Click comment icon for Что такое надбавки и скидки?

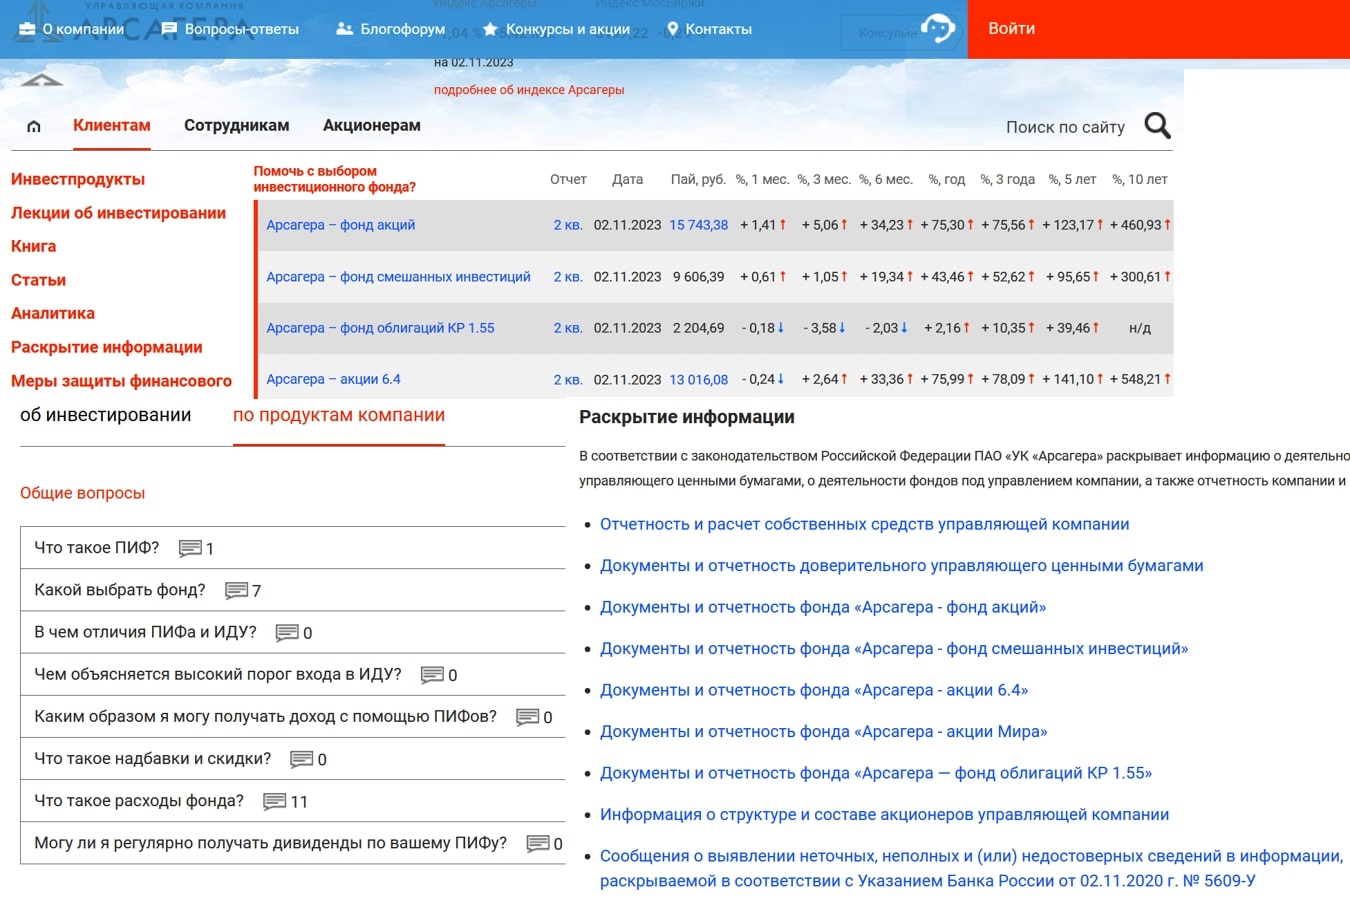click(x=301, y=759)
